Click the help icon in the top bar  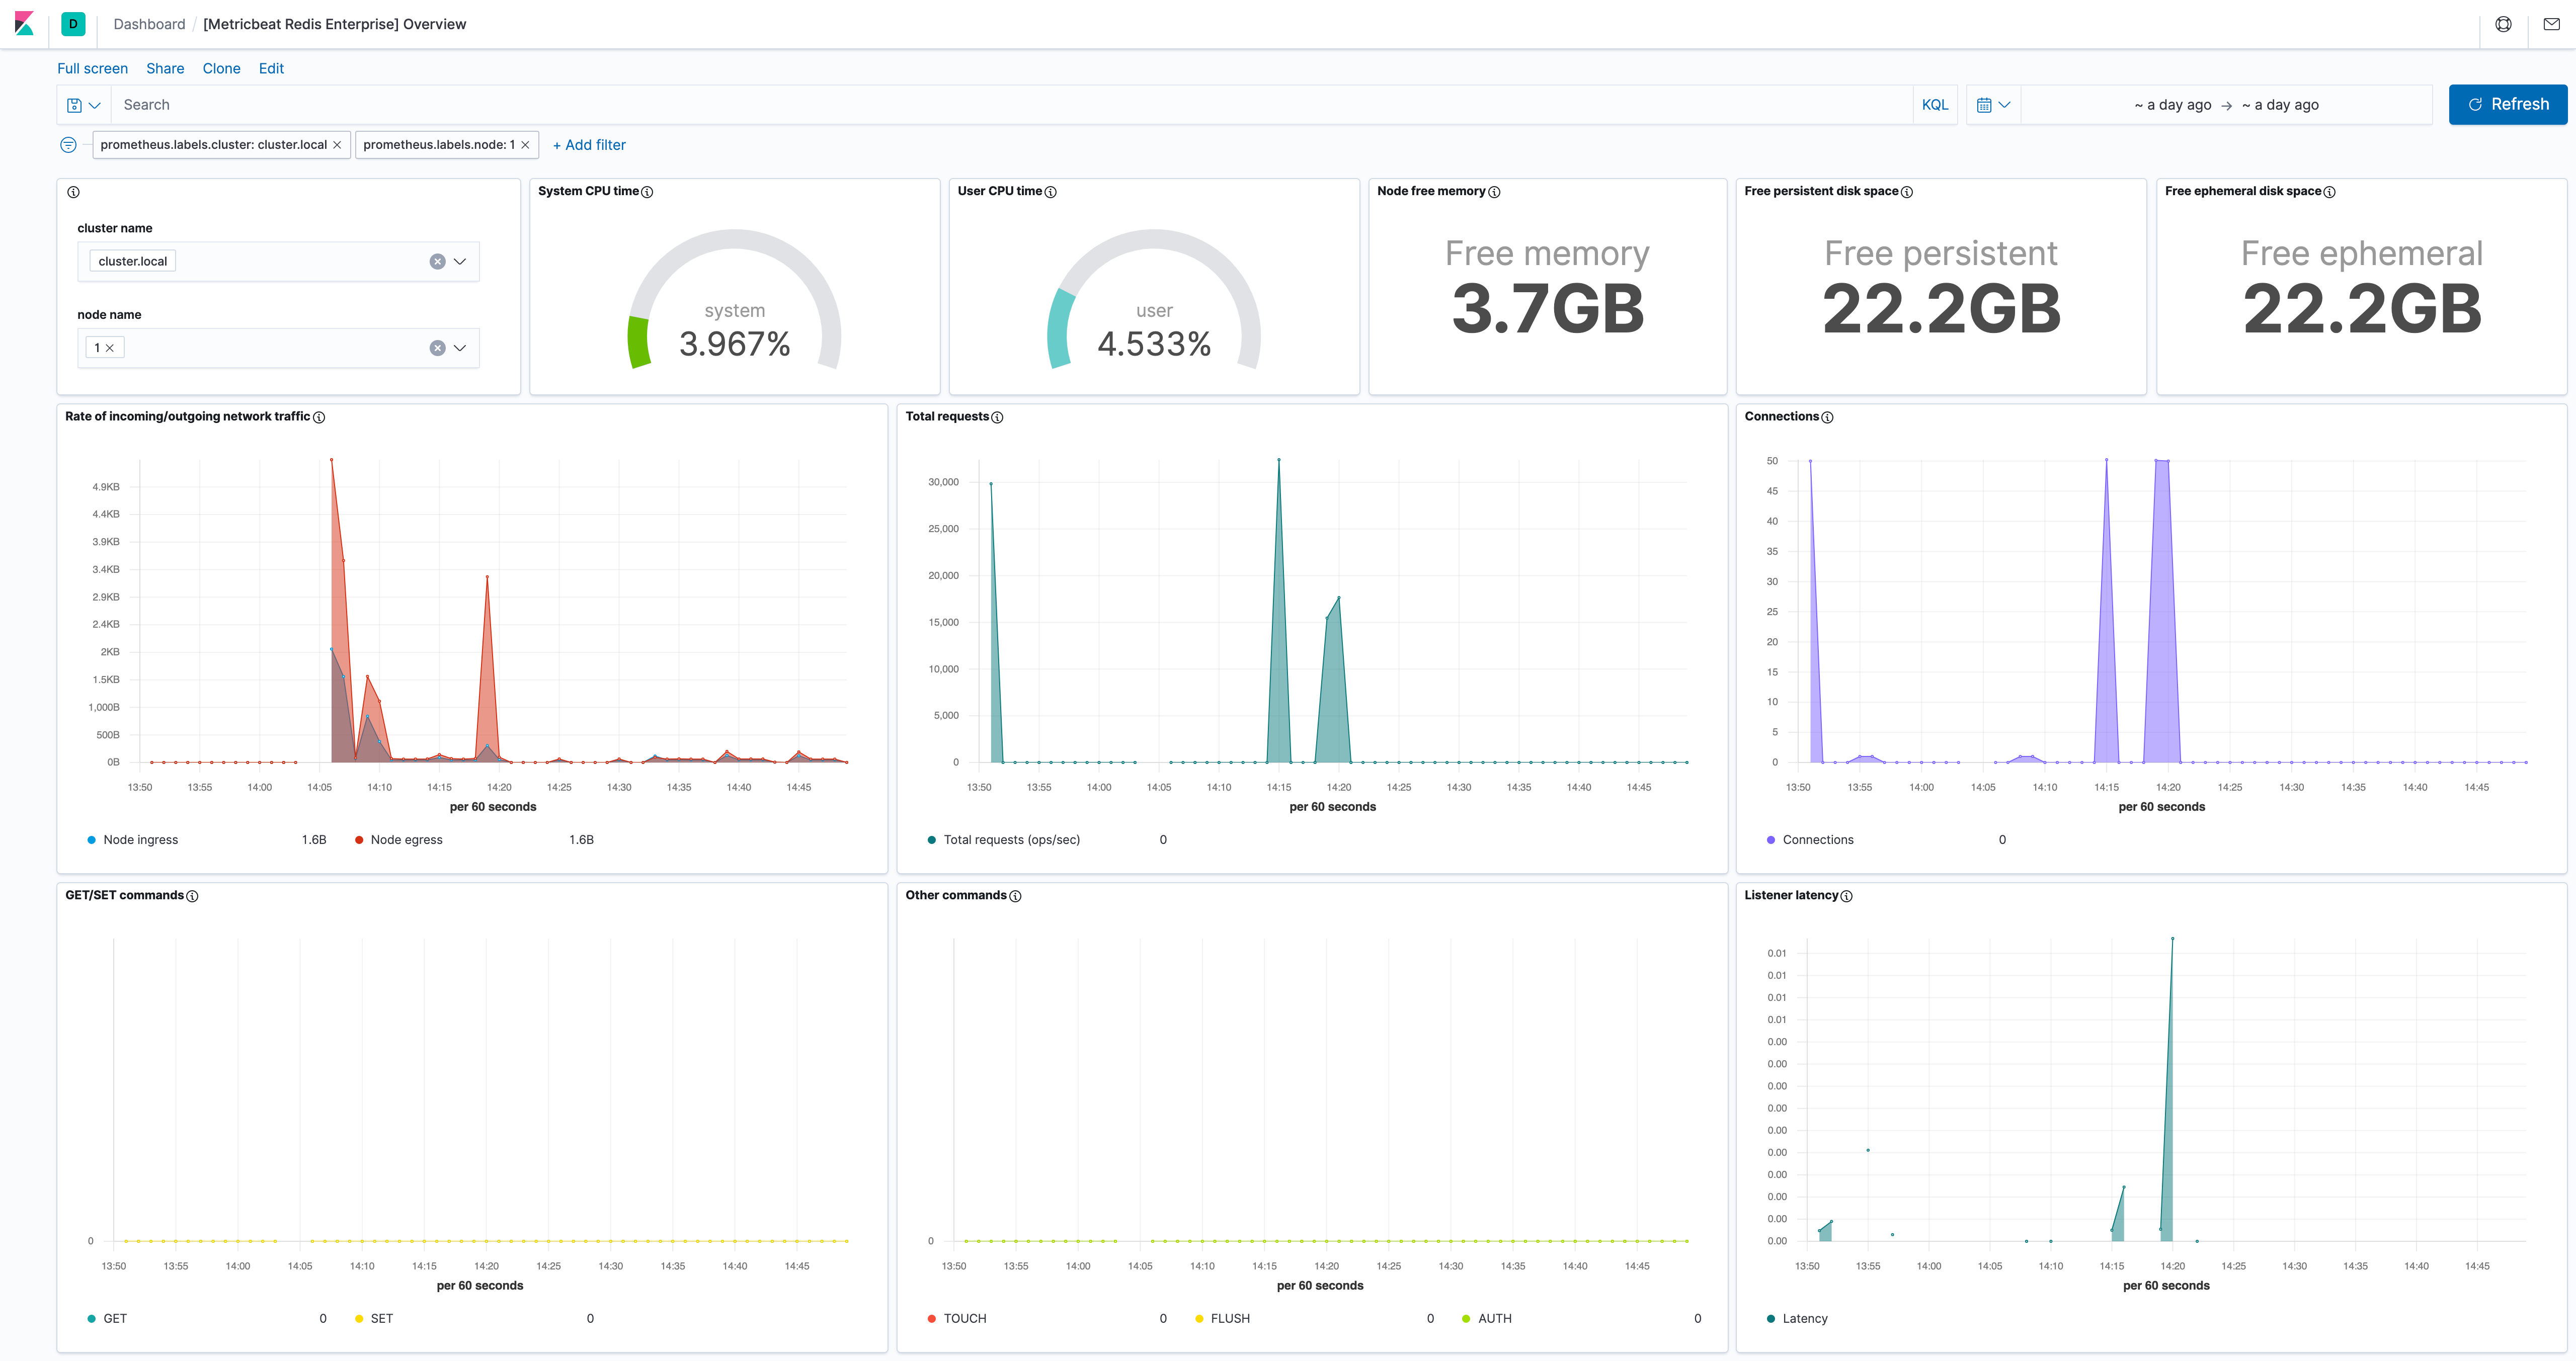[x=2503, y=23]
